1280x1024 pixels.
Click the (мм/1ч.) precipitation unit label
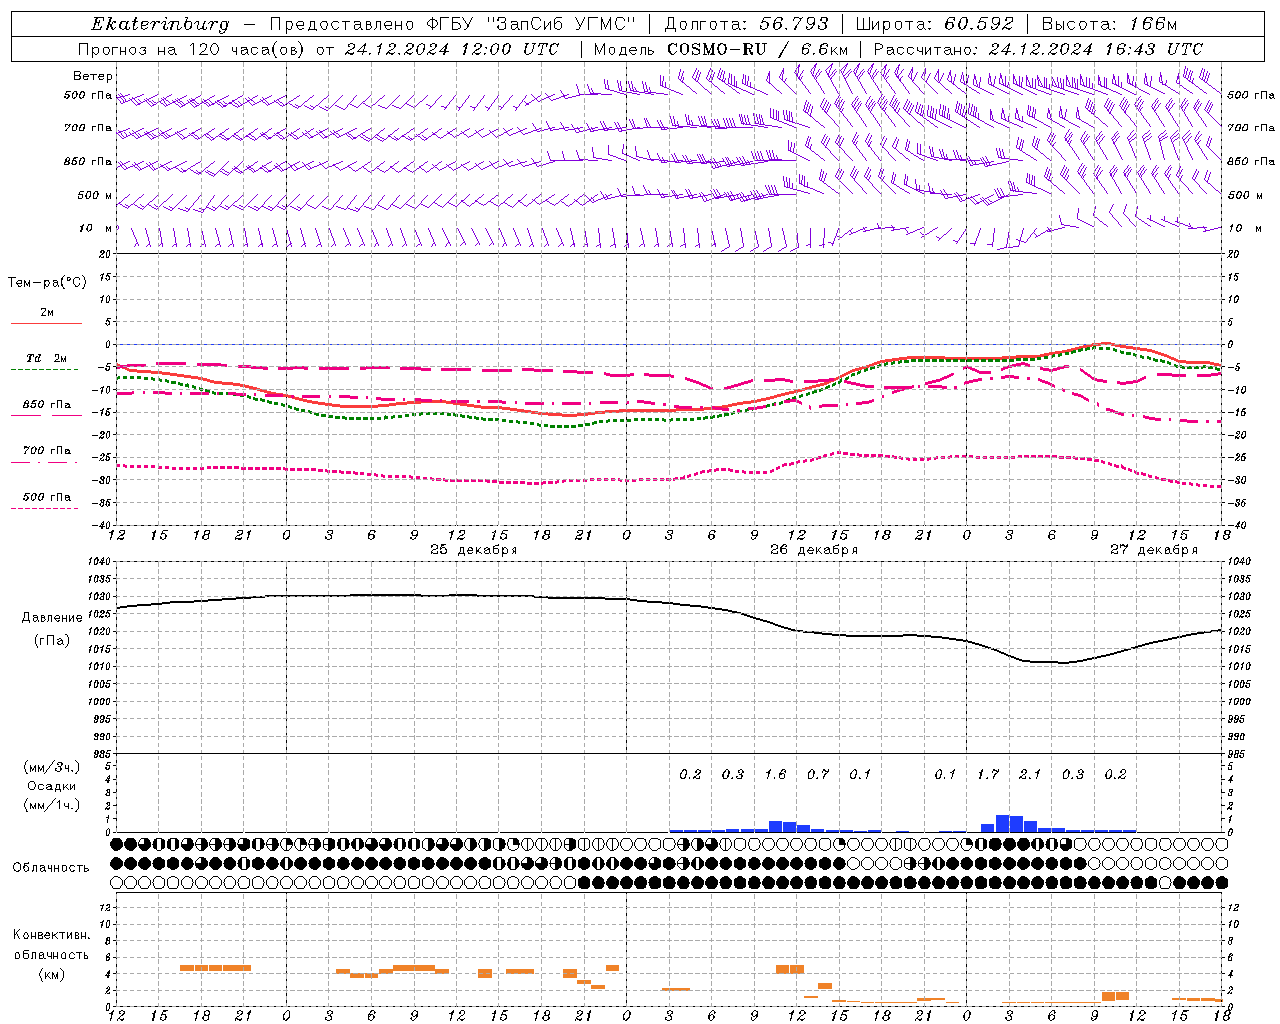52,805
